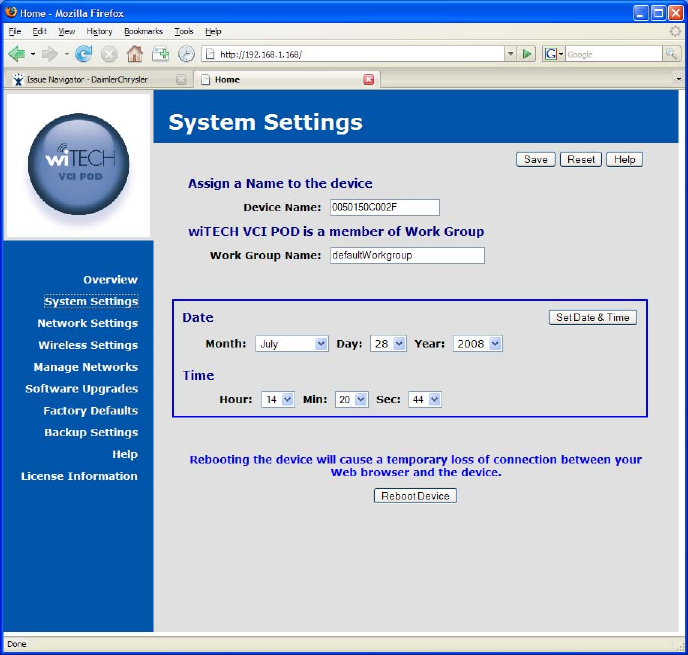Image resolution: width=688 pixels, height=655 pixels.
Task: Close the Home tab
Action: pos(369,79)
